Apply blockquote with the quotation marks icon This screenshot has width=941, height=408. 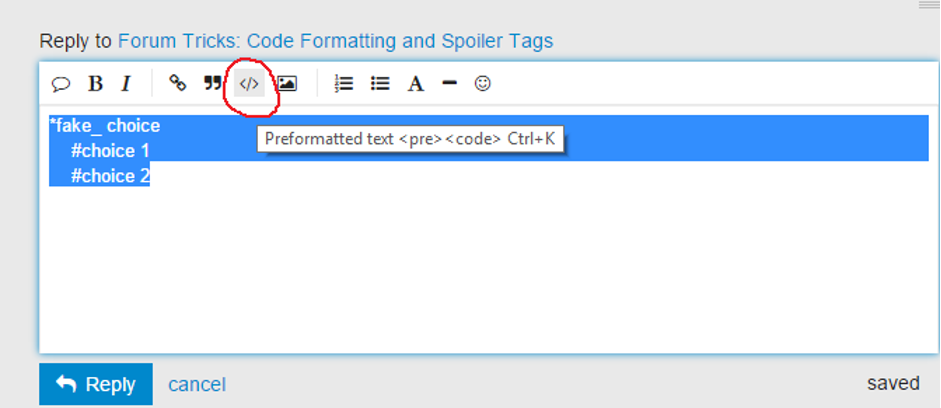click(x=212, y=83)
